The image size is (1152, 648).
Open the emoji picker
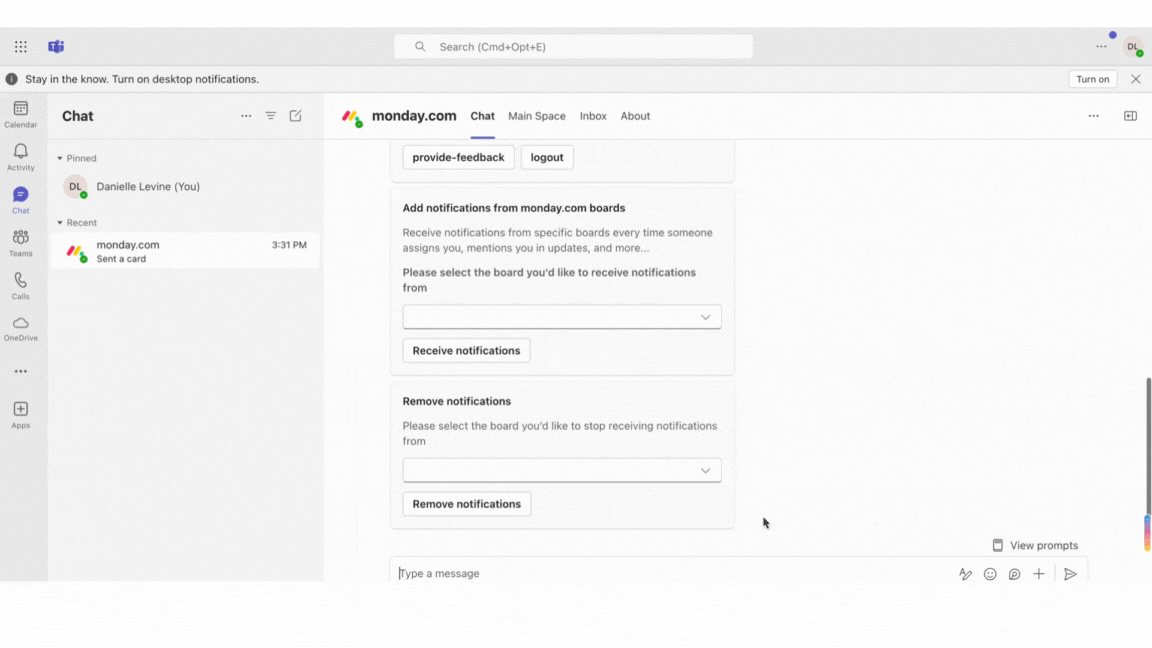pyautogui.click(x=990, y=574)
